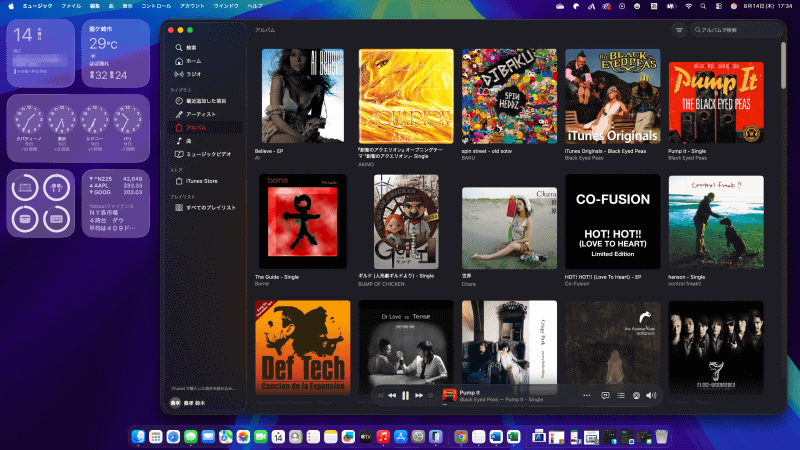Open the more options (…) in player bar
The image size is (800, 450).
point(587,395)
